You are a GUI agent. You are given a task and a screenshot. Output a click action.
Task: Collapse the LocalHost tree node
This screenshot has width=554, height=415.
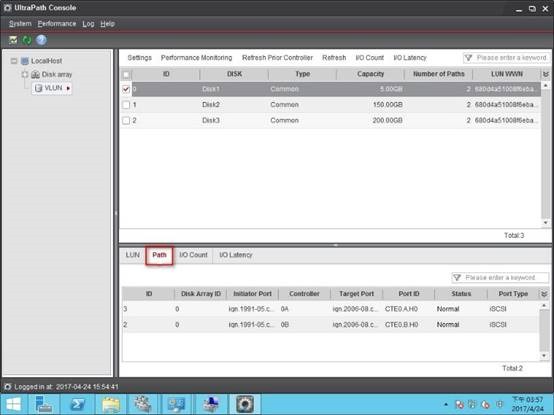[x=14, y=61]
